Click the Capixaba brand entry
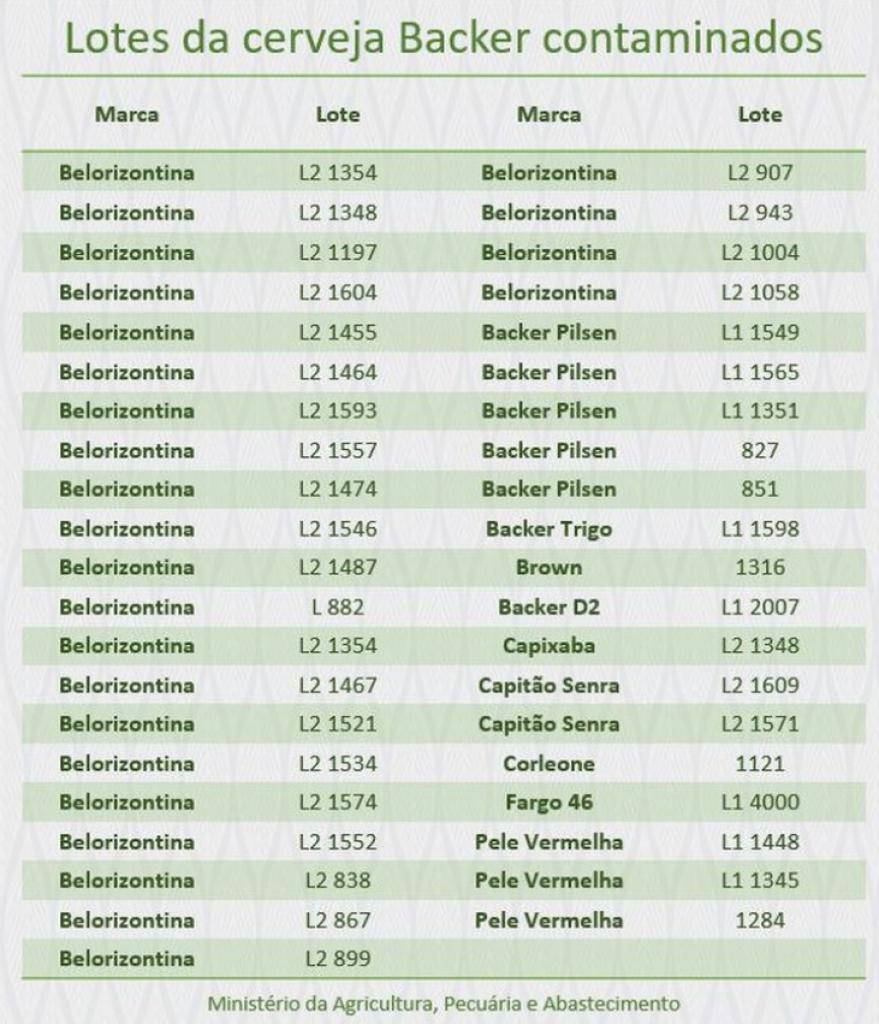This screenshot has height=1024, width=879. 549,646
